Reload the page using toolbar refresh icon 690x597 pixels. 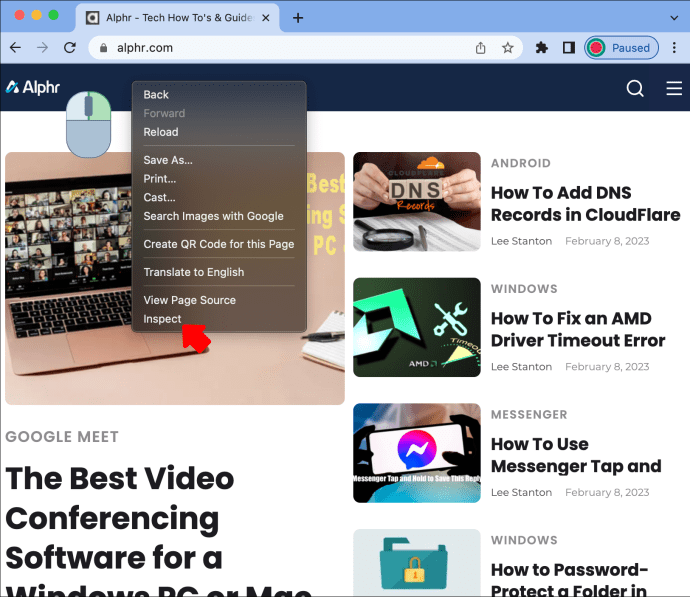(70, 48)
